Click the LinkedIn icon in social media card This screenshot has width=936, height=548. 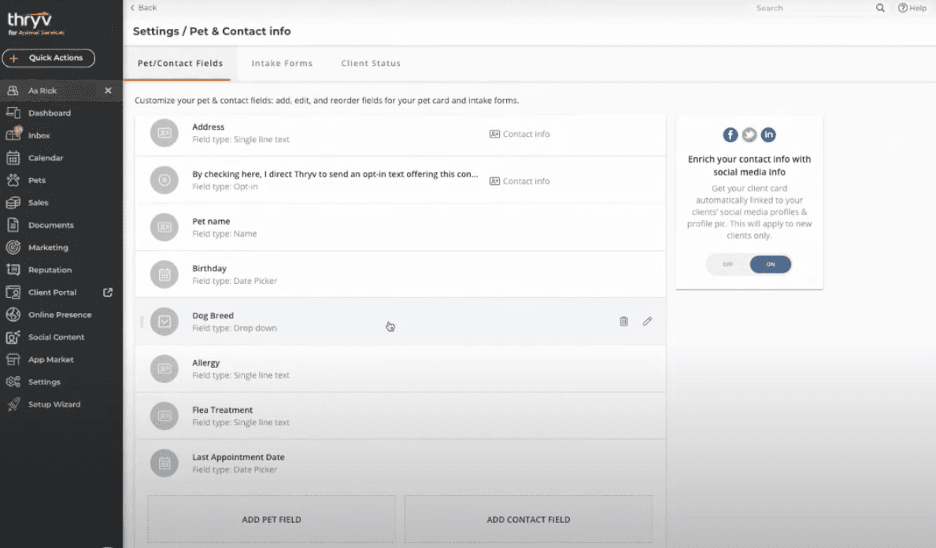[768, 135]
